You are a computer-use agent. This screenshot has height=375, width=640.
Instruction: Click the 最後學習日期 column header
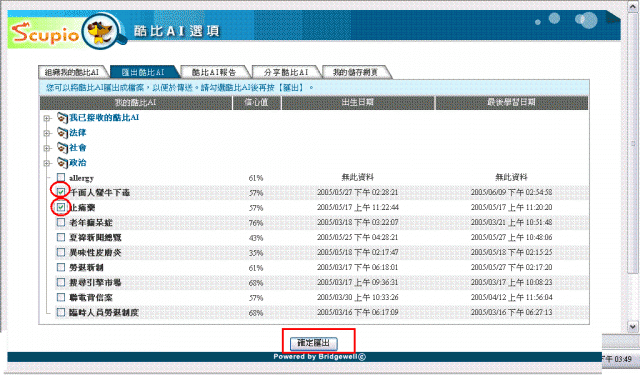[511, 103]
